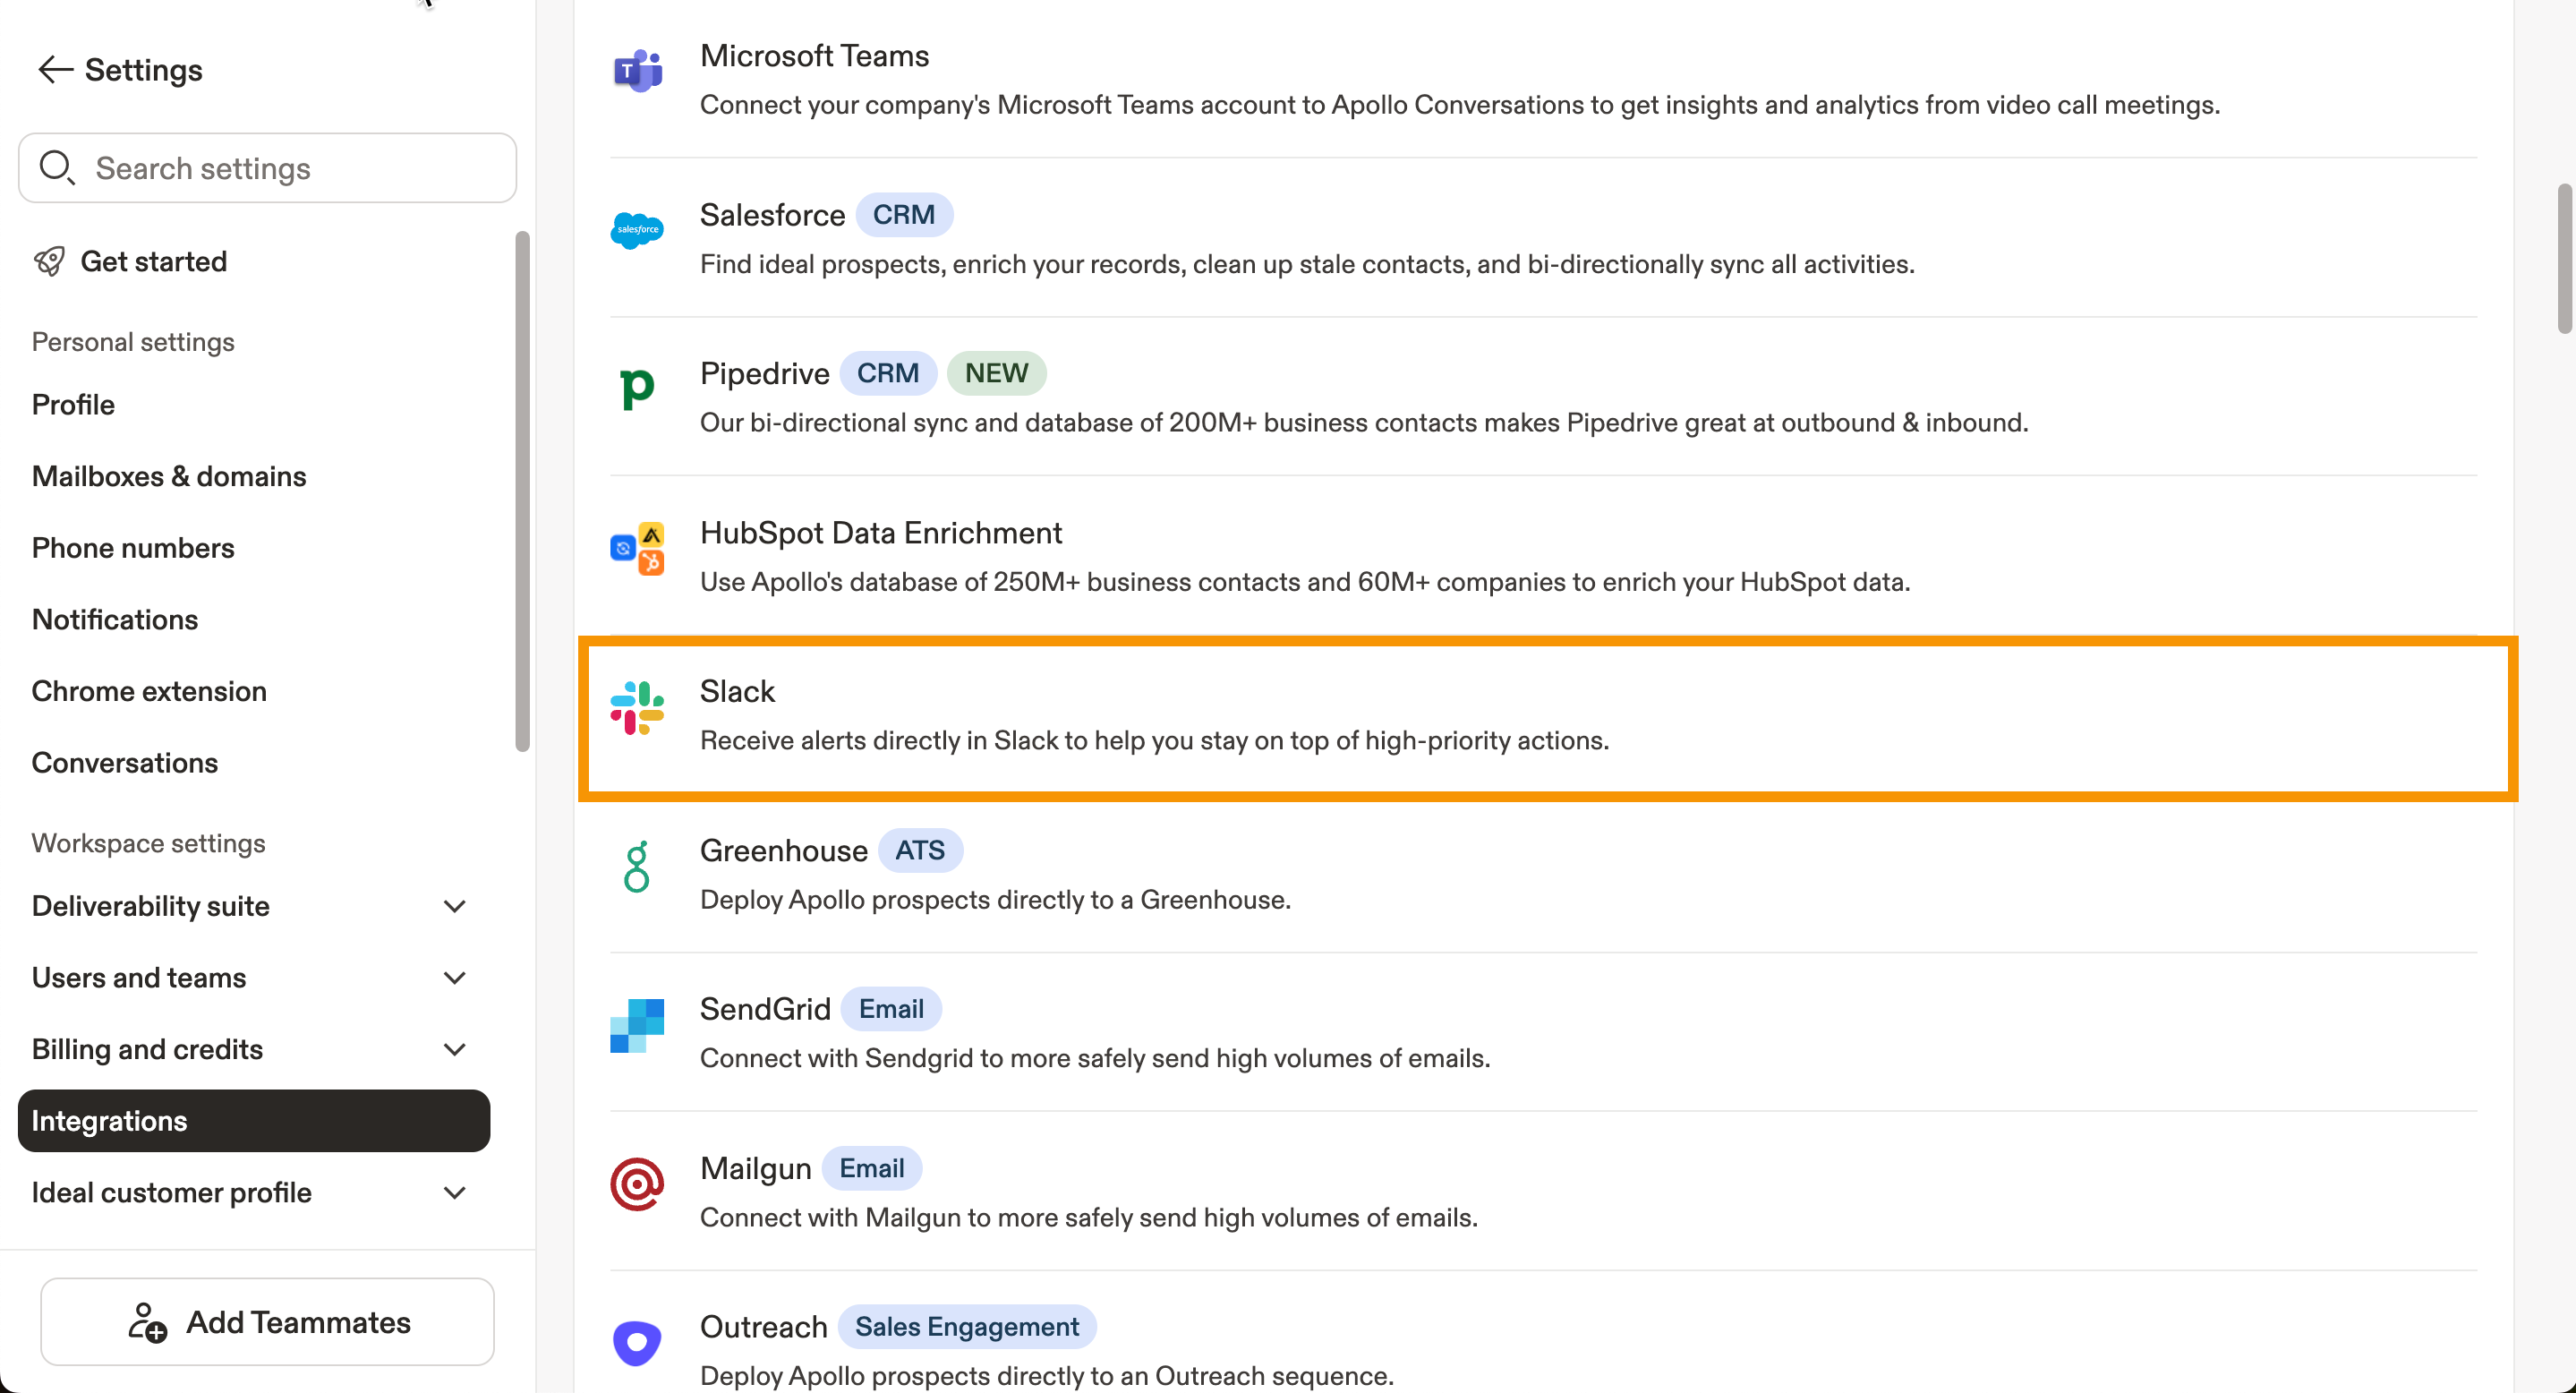Select the Integrations menu item
Image resolution: width=2576 pixels, height=1393 pixels.
pyautogui.click(x=254, y=1121)
